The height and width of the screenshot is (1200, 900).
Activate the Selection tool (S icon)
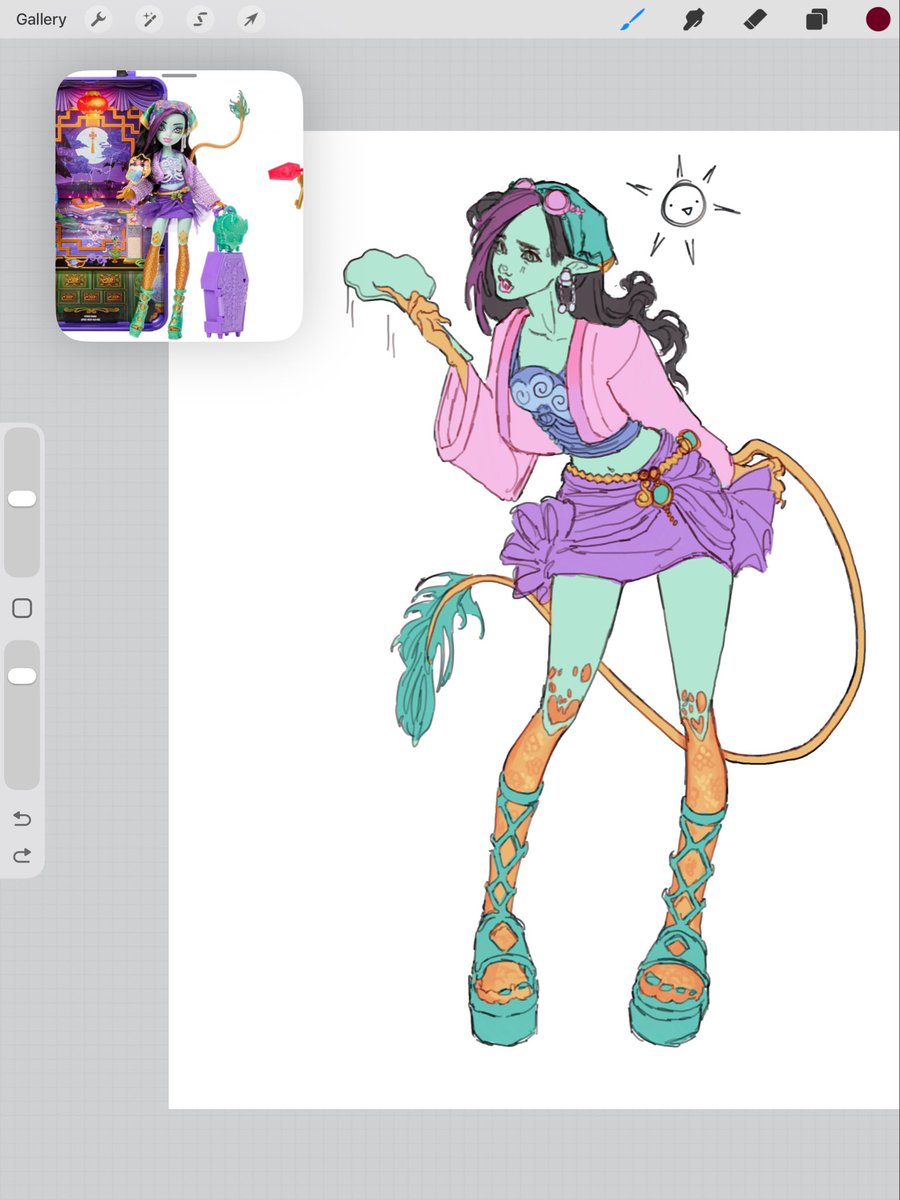(201, 19)
